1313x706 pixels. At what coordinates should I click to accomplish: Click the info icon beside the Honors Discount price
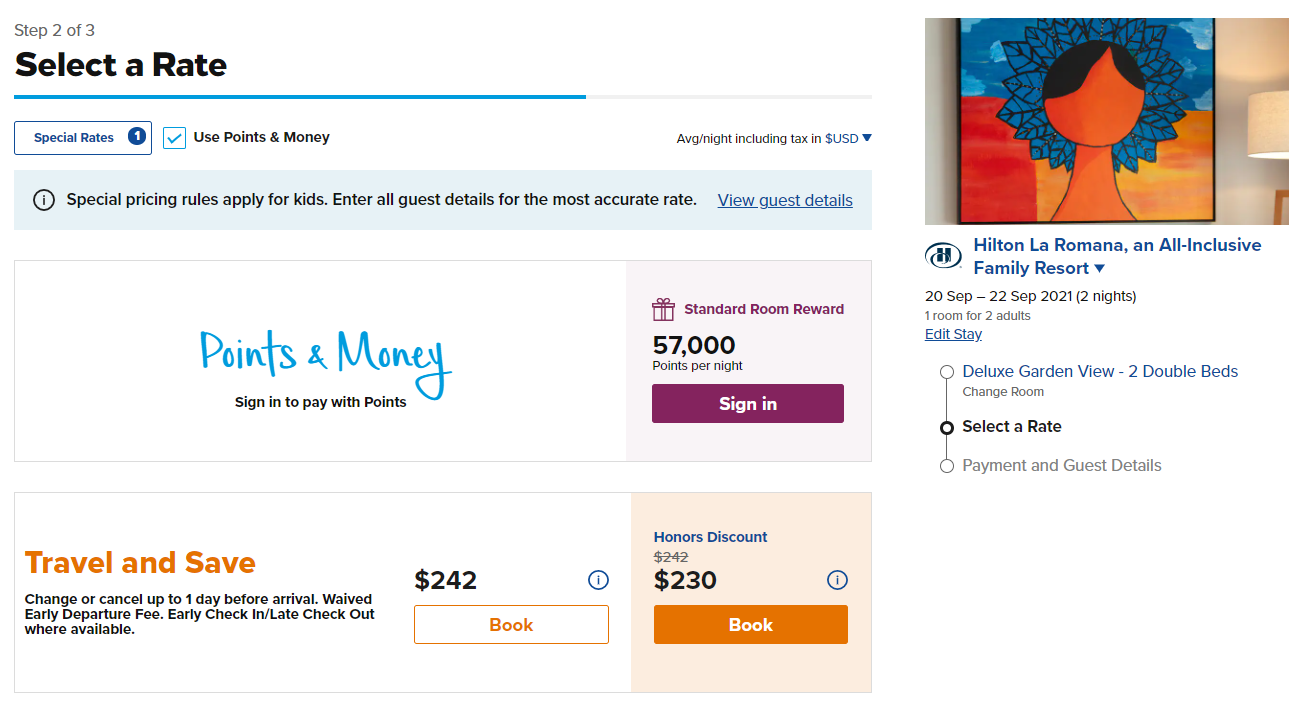(x=836, y=580)
